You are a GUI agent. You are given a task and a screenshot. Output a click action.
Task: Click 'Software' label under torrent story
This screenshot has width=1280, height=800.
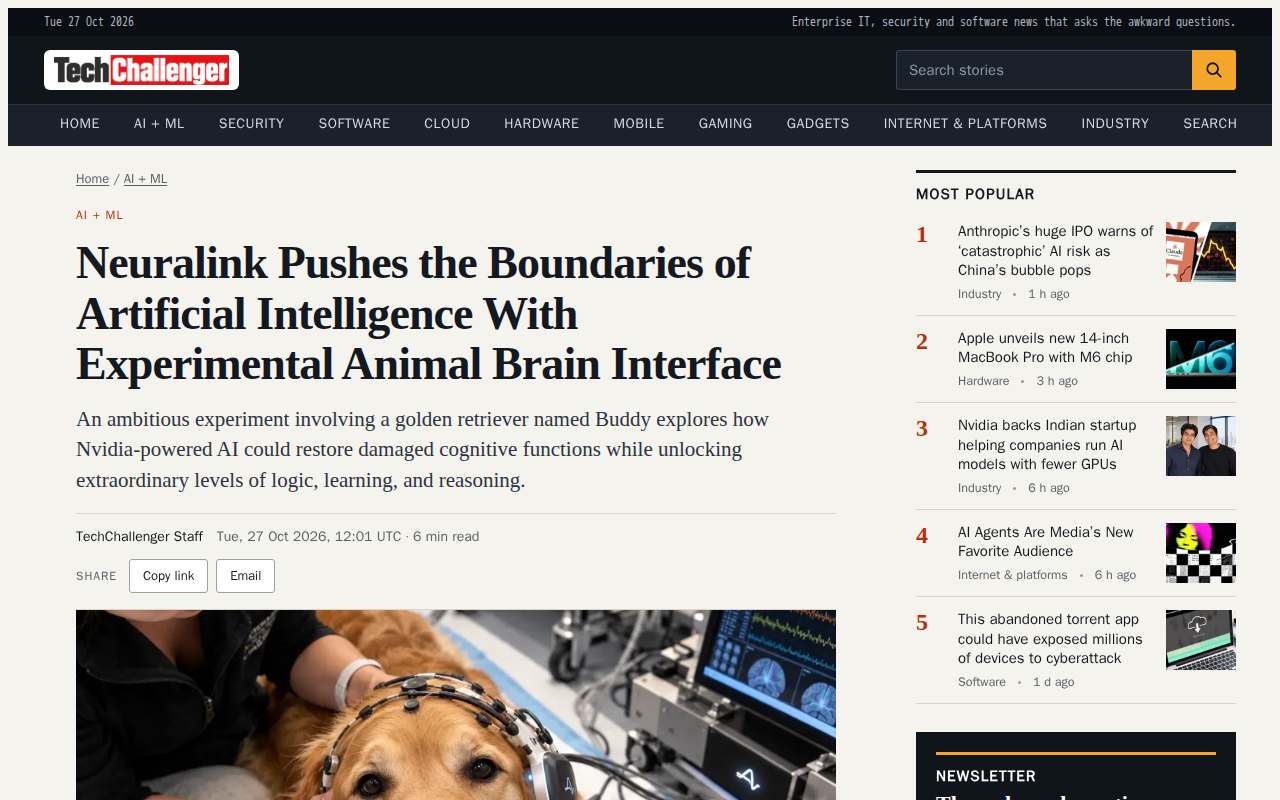(x=982, y=682)
